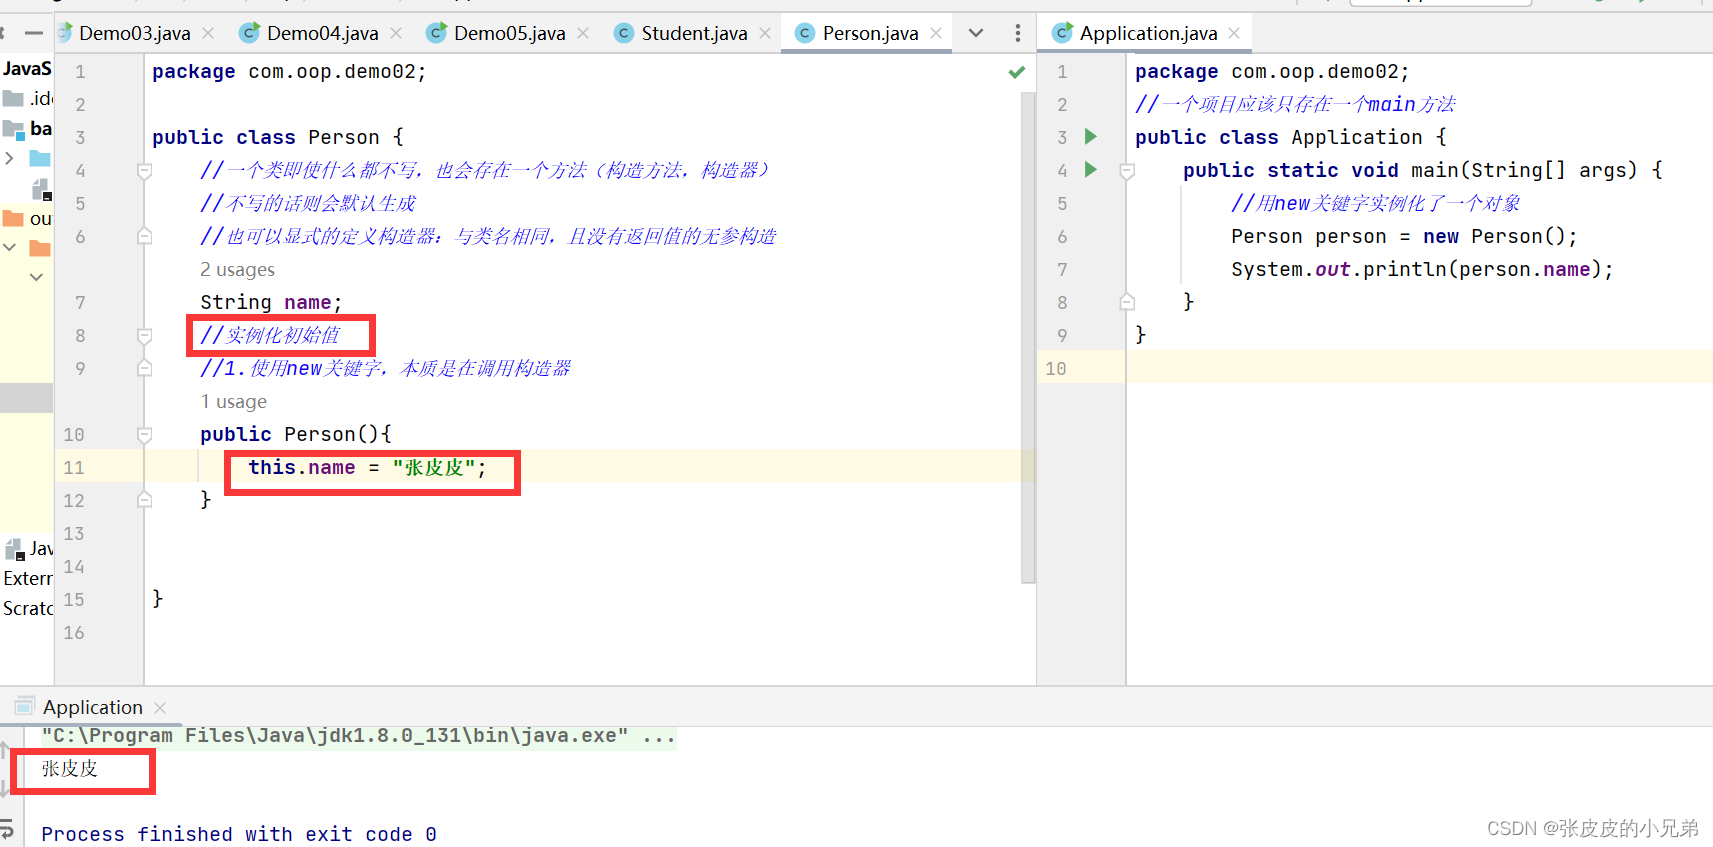1713x847 pixels.
Task: Close the Student.java tab
Action: pos(765,33)
